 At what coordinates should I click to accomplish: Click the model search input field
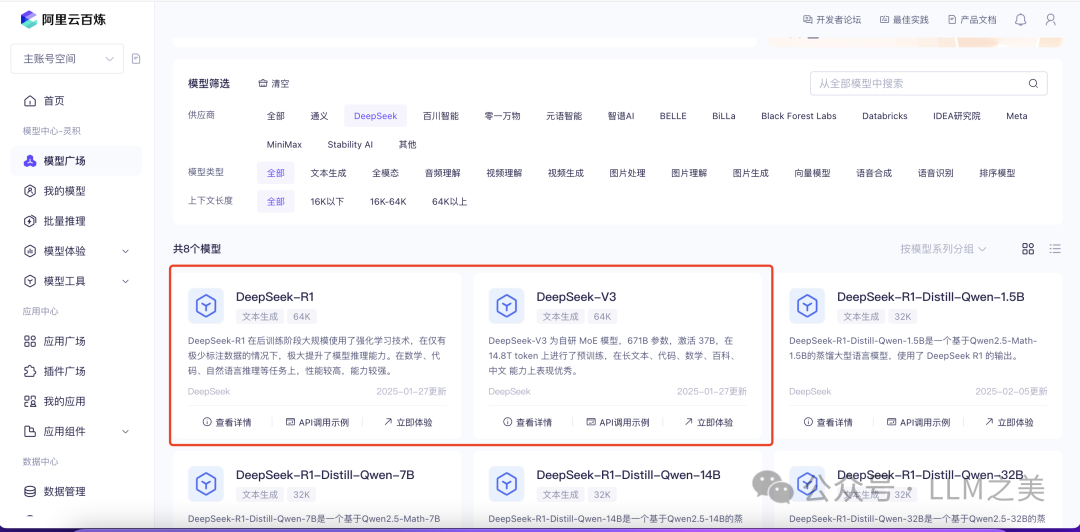pyautogui.click(x=928, y=83)
